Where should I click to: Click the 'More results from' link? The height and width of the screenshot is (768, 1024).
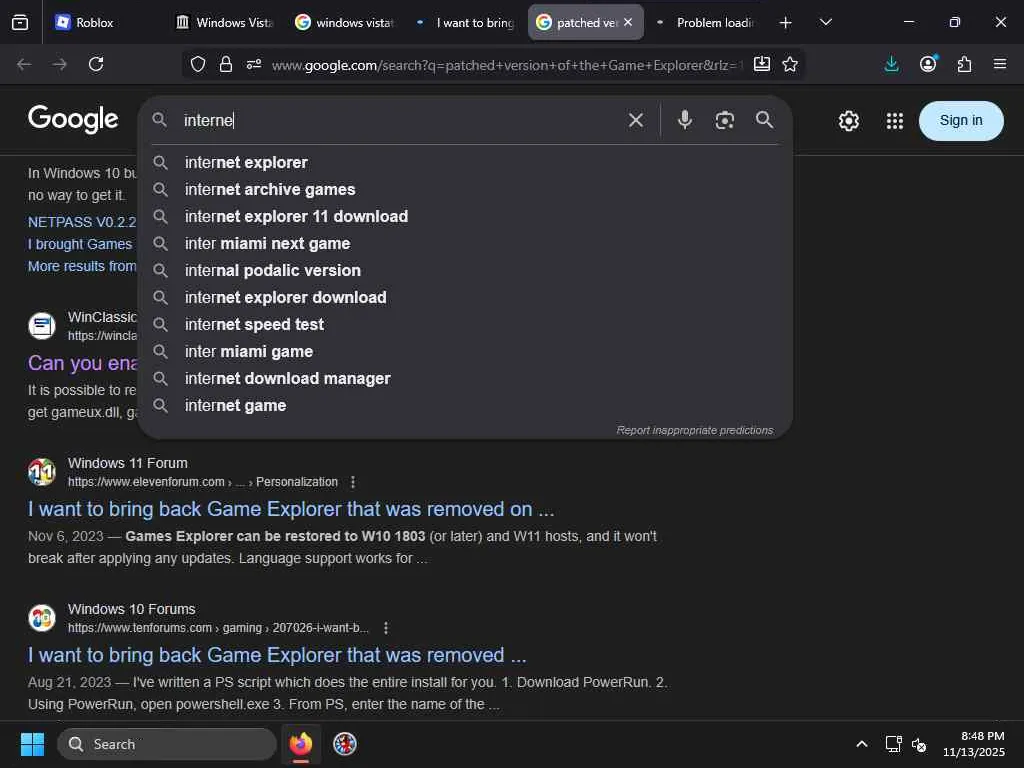point(82,266)
